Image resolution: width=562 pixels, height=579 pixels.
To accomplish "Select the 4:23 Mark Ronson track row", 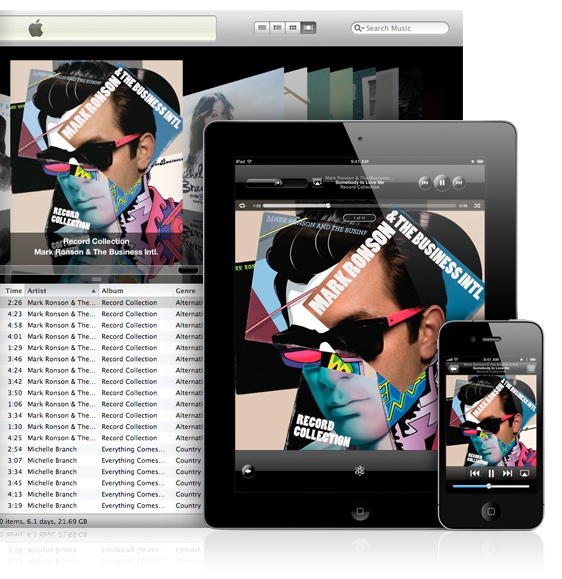I will point(102,314).
